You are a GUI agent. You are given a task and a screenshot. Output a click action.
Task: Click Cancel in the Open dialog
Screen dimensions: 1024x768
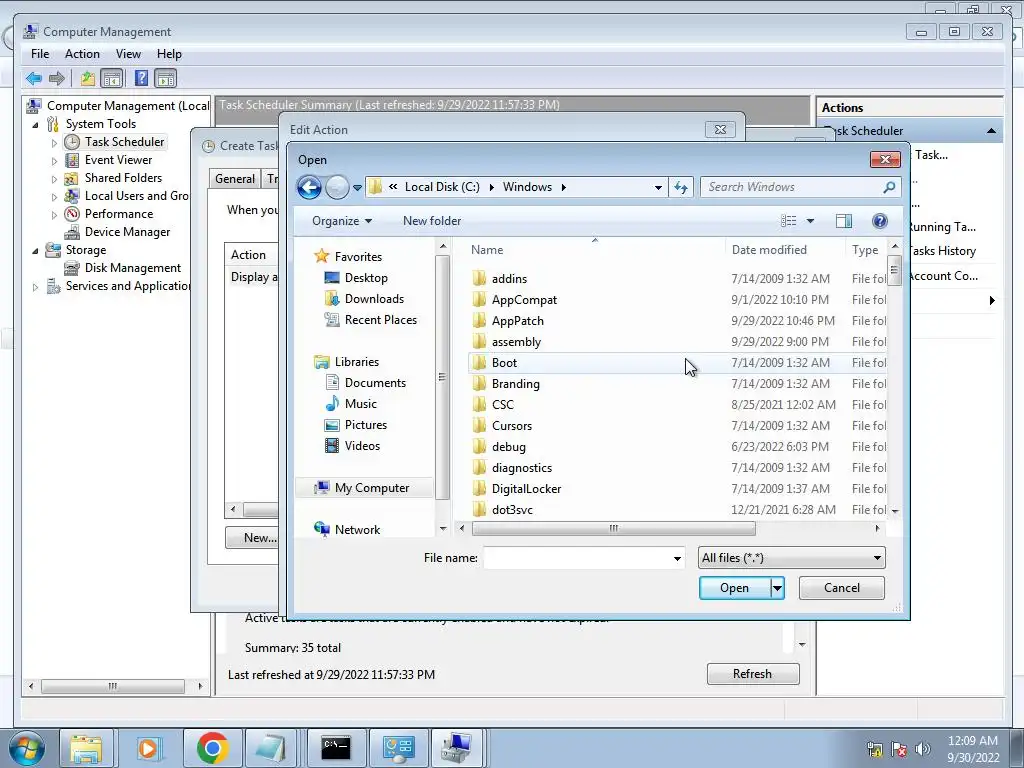point(842,588)
